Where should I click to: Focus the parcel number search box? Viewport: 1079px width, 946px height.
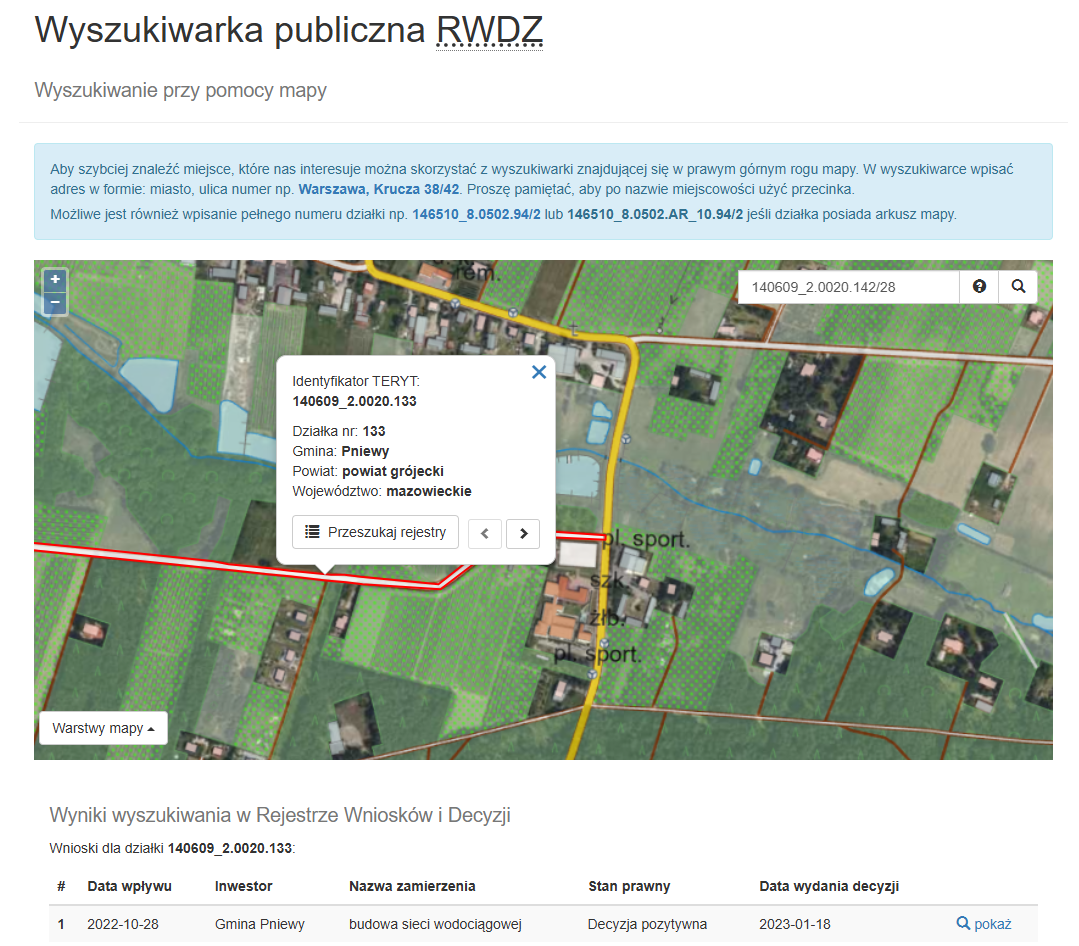848,287
